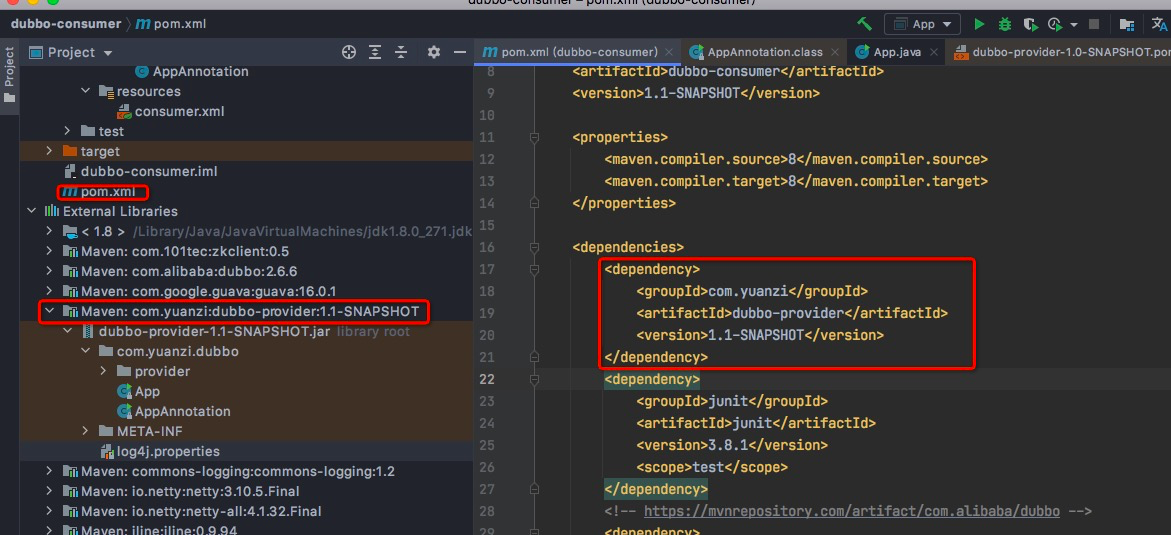Place cursor in 1.1-SNAPSHOT on line 20

pyautogui.click(x=756, y=335)
